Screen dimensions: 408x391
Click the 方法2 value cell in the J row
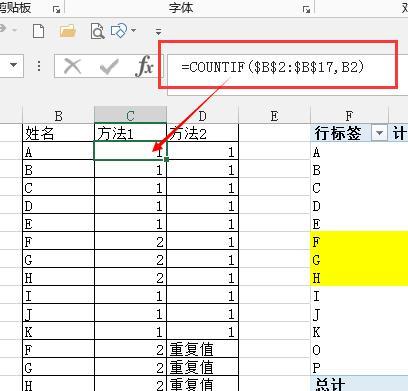(x=202, y=313)
